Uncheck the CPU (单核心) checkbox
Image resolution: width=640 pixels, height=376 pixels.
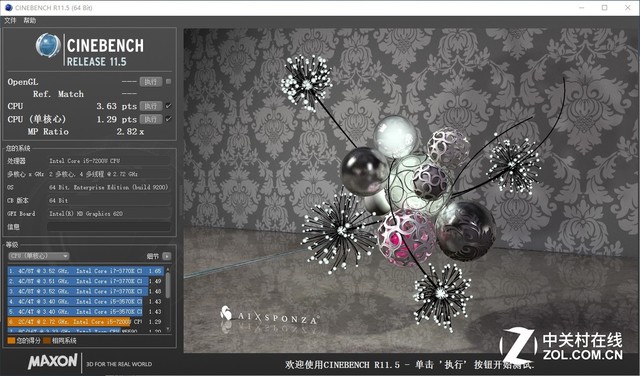point(168,119)
